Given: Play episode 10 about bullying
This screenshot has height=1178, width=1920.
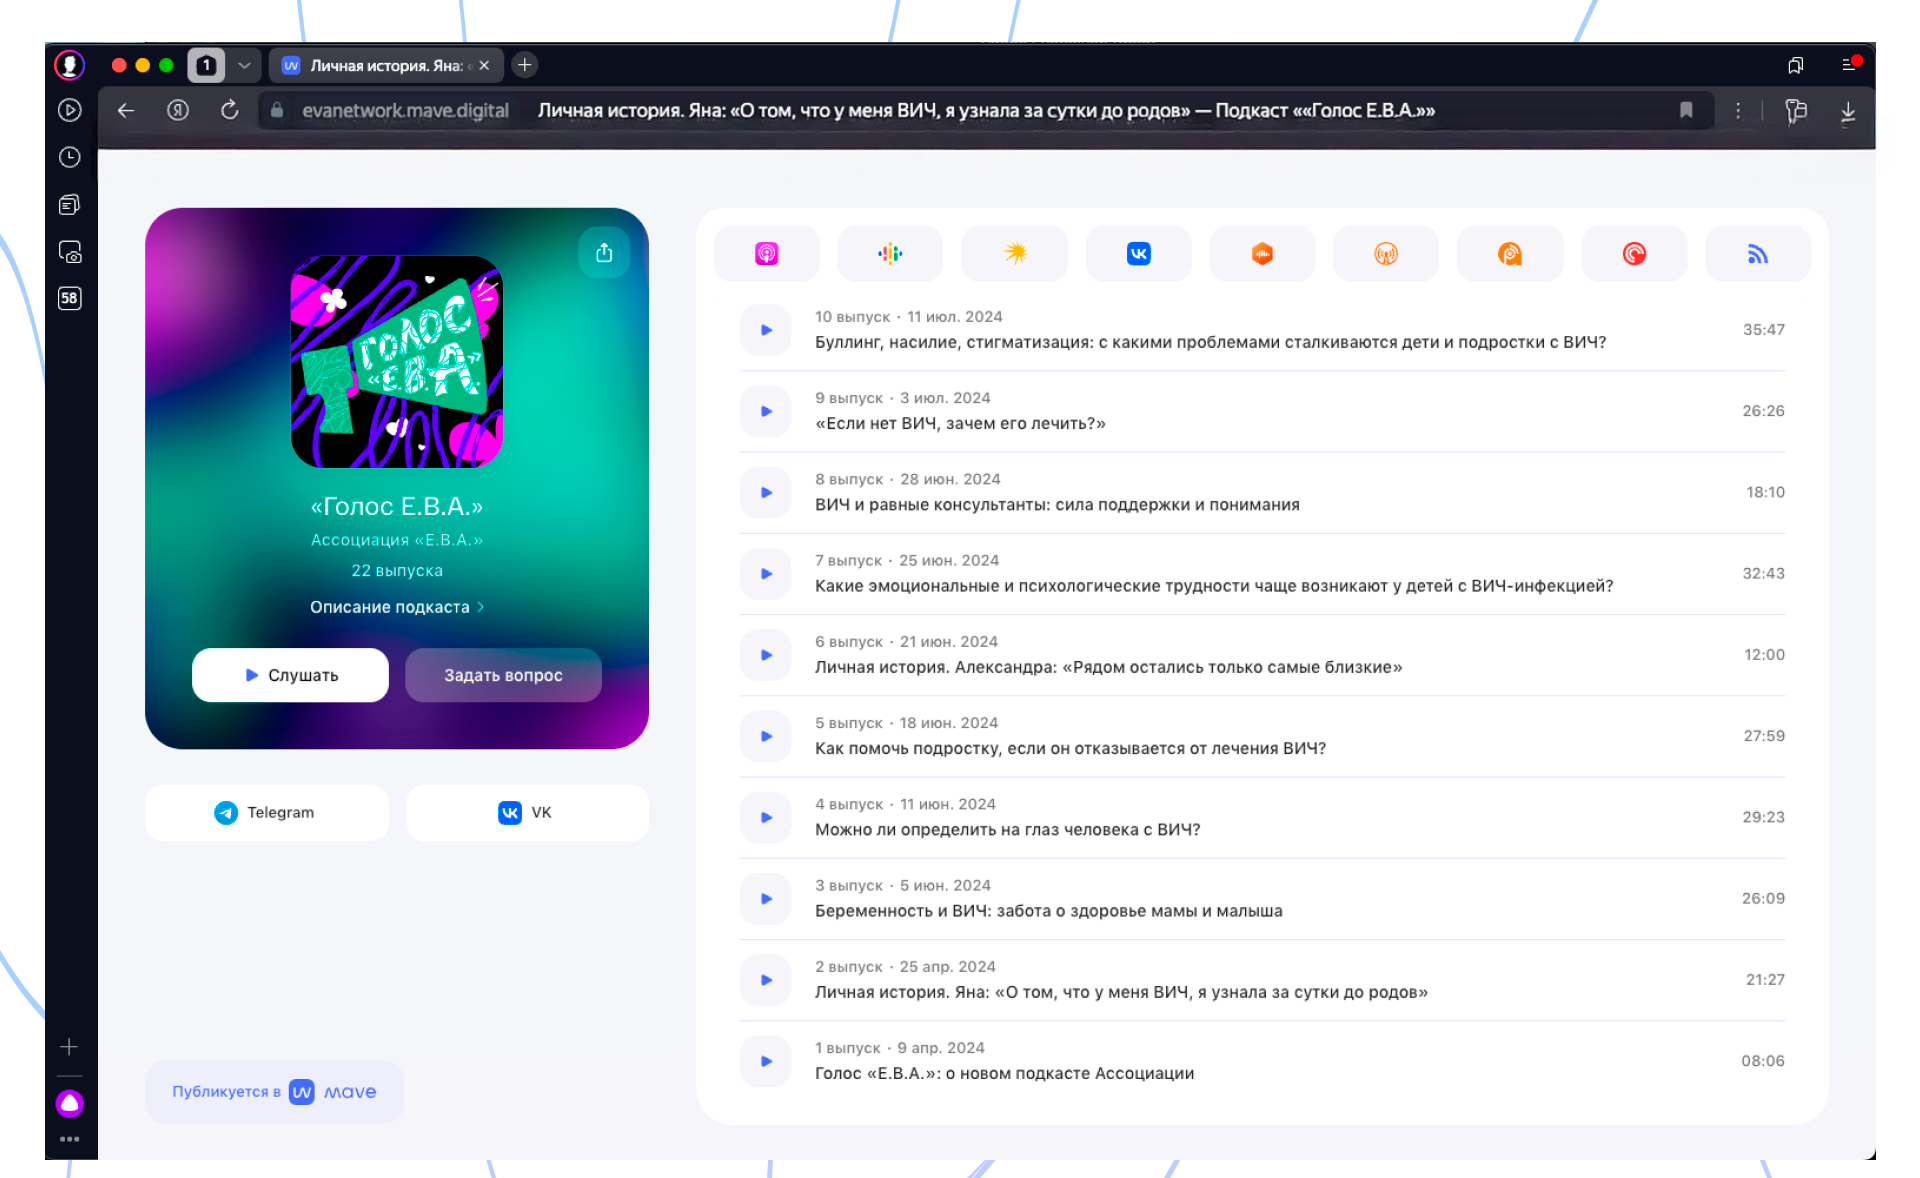Looking at the screenshot, I should (766, 330).
